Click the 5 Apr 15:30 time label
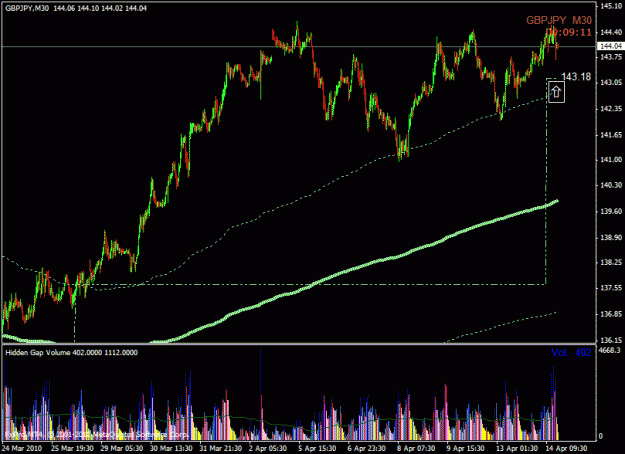625x454 pixels. pyautogui.click(x=317, y=448)
